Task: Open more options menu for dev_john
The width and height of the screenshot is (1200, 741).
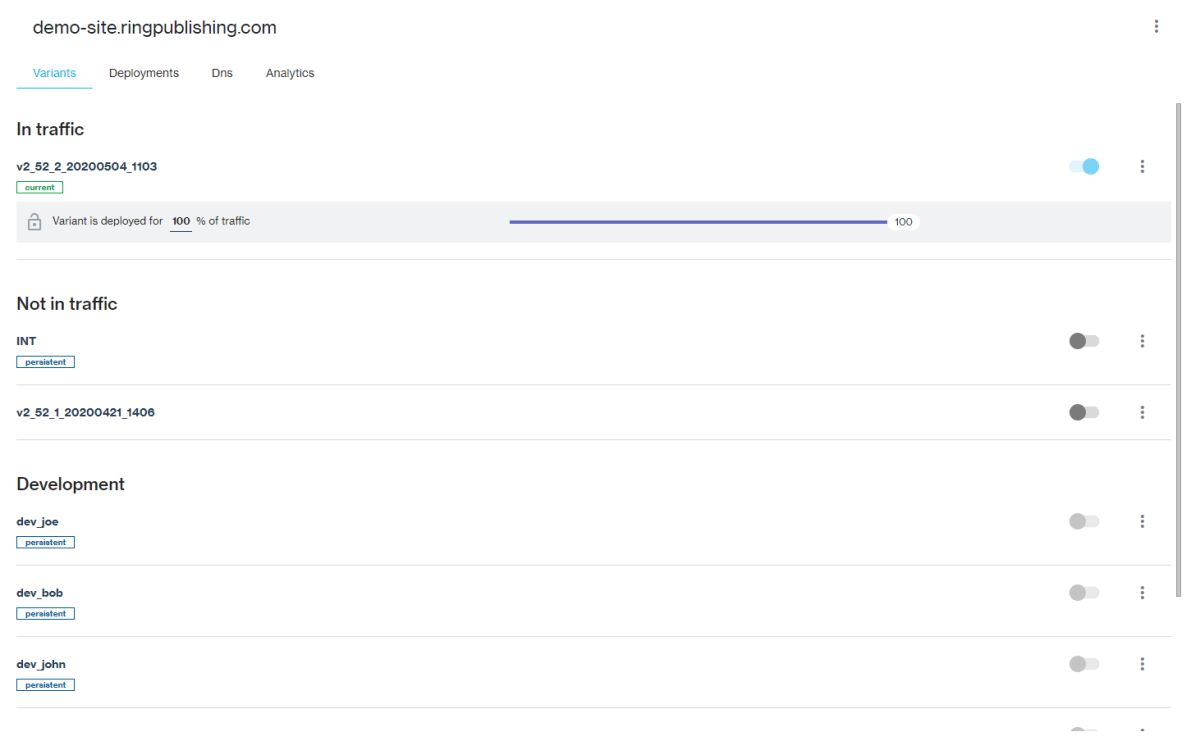Action: click(1143, 664)
